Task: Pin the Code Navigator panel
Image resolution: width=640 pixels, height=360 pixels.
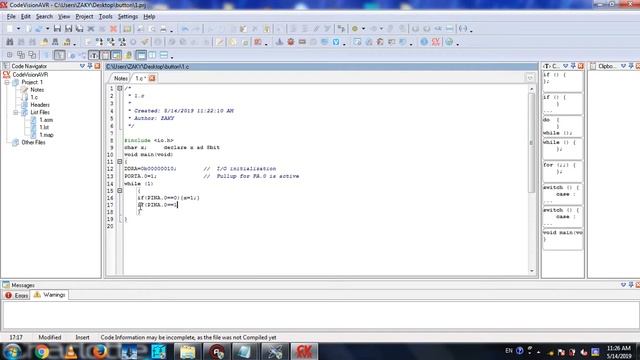Action: point(89,66)
